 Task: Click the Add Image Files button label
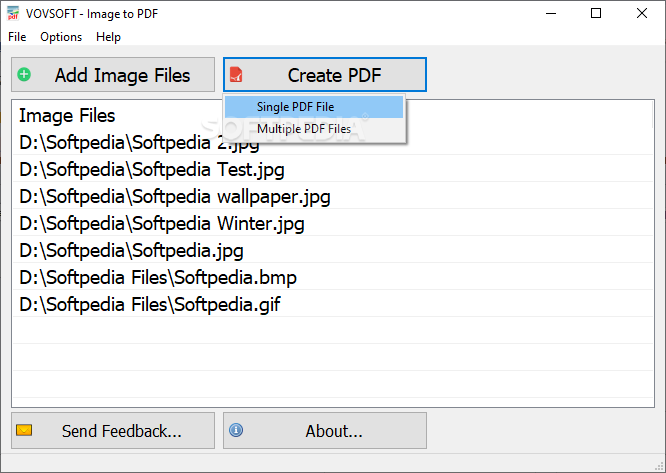122,75
